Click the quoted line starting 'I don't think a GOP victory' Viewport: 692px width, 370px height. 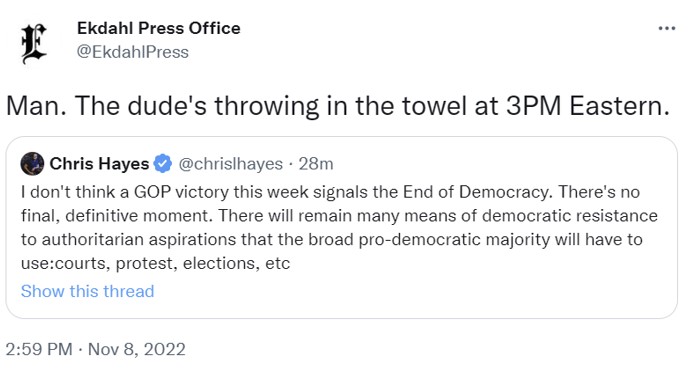331,192
